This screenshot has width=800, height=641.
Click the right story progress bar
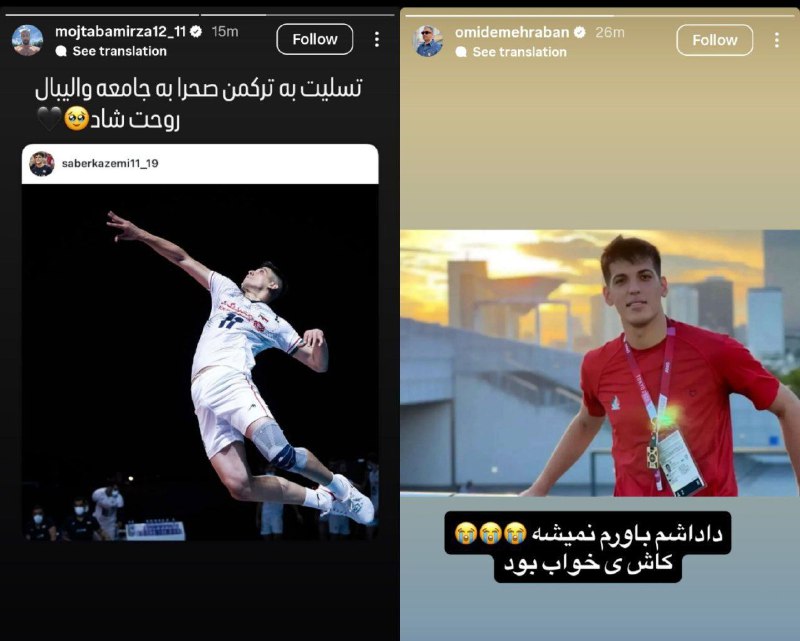click(600, 16)
